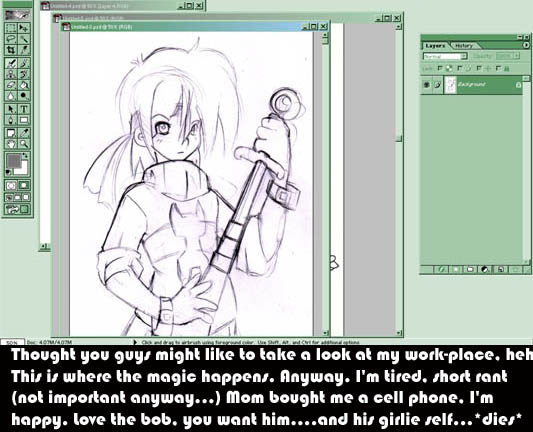Screen dimensions: 533x432
Task: Click the foreground gray color swatch
Action: (x=14, y=161)
